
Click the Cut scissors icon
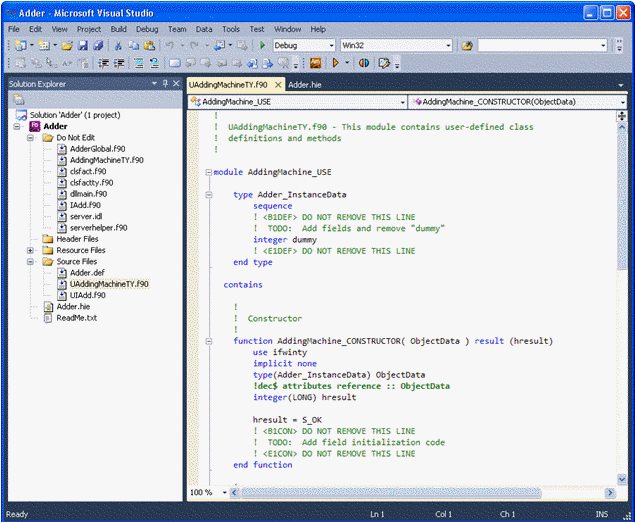(118, 45)
